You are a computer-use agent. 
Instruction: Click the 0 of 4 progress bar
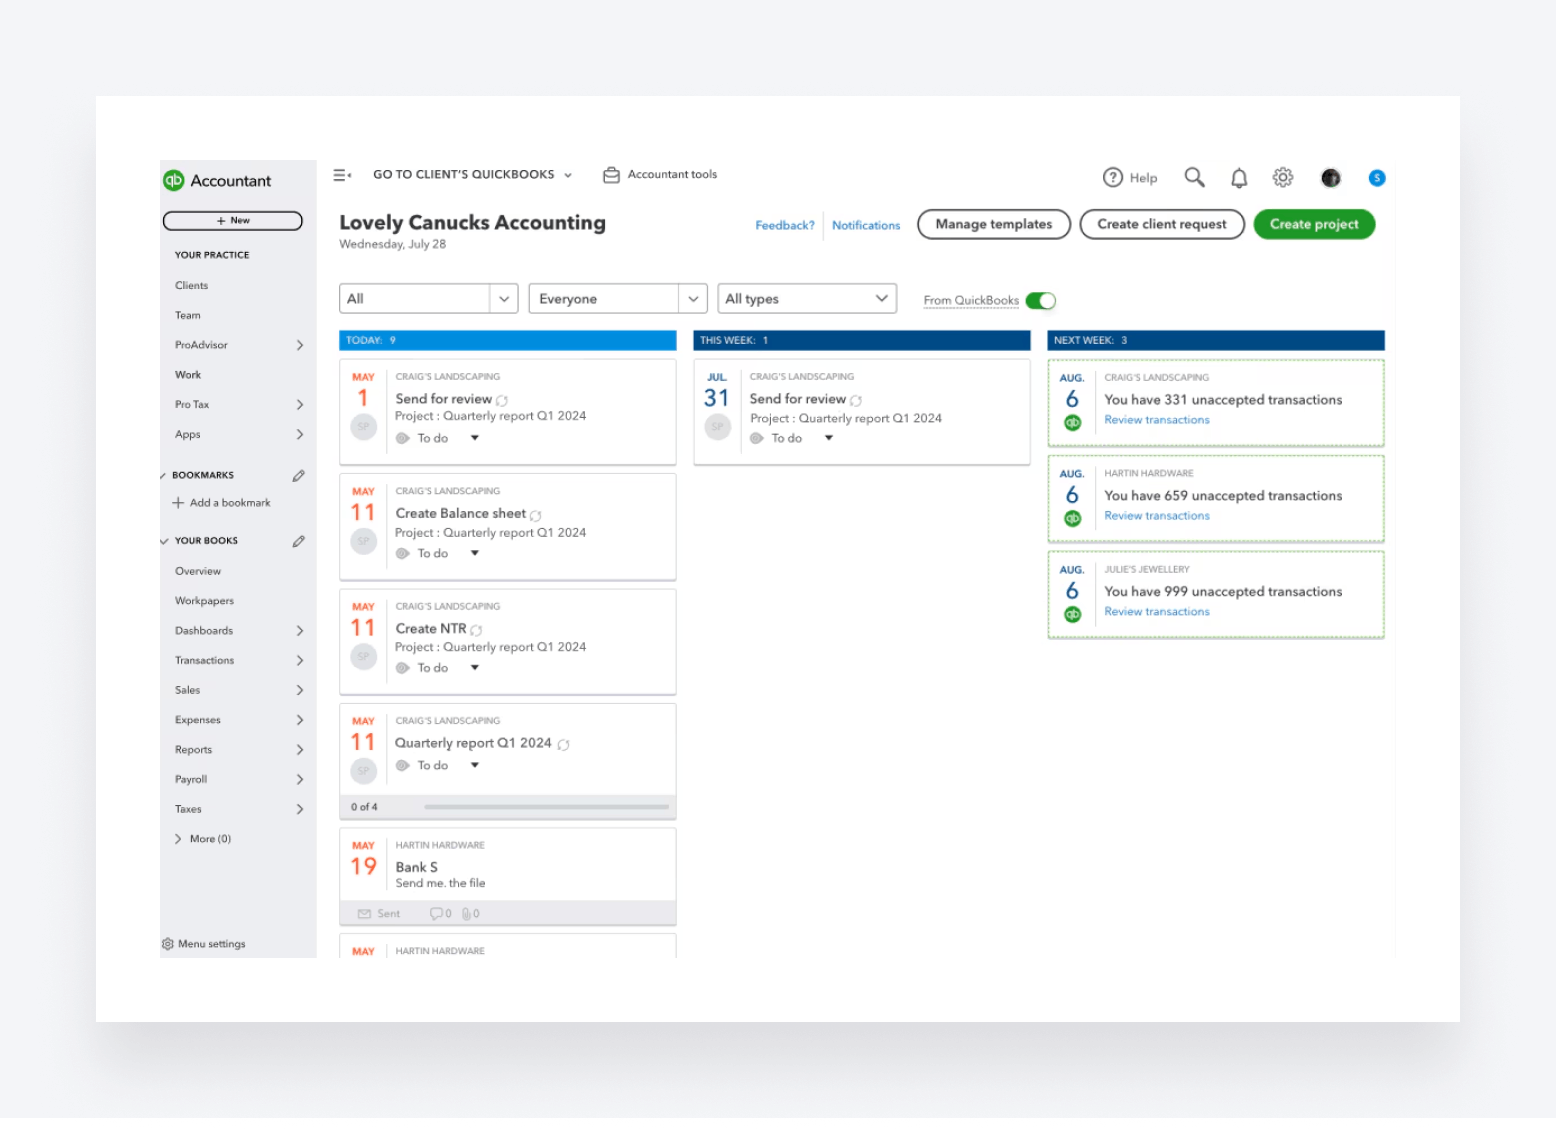(546, 807)
